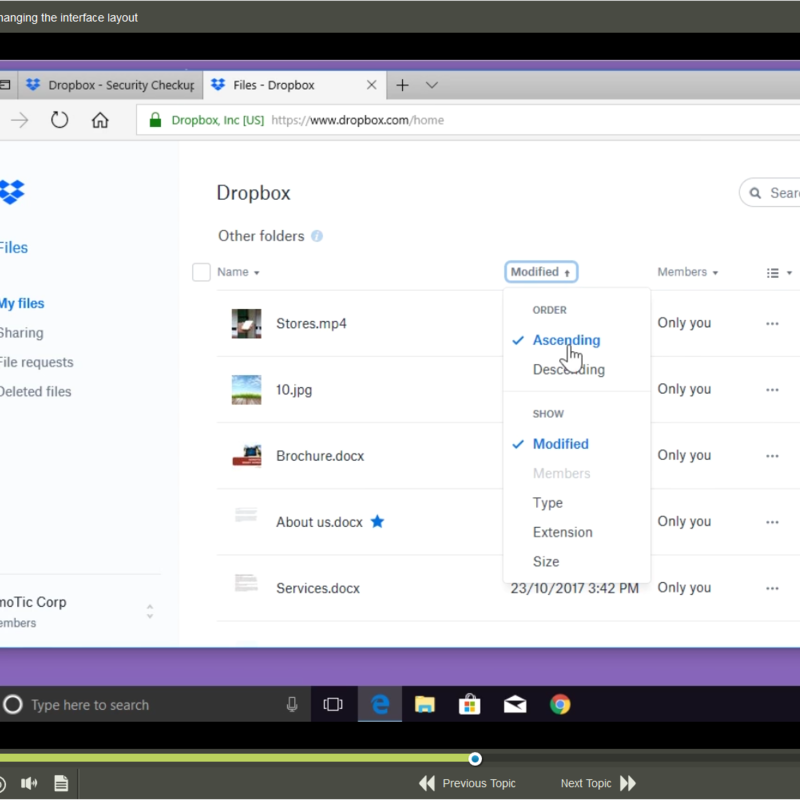Click Next Topic in the player
The image size is (800, 800).
click(x=598, y=783)
